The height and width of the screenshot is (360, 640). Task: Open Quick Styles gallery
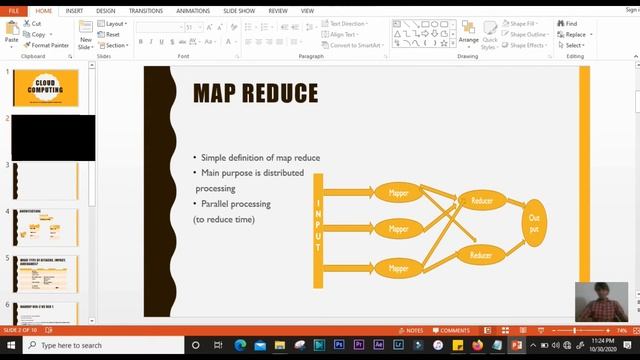click(x=489, y=35)
